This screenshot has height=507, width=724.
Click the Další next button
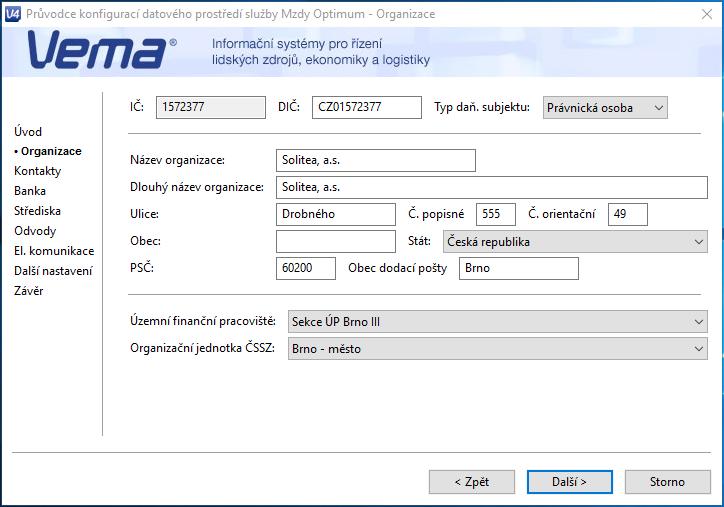pos(569,482)
